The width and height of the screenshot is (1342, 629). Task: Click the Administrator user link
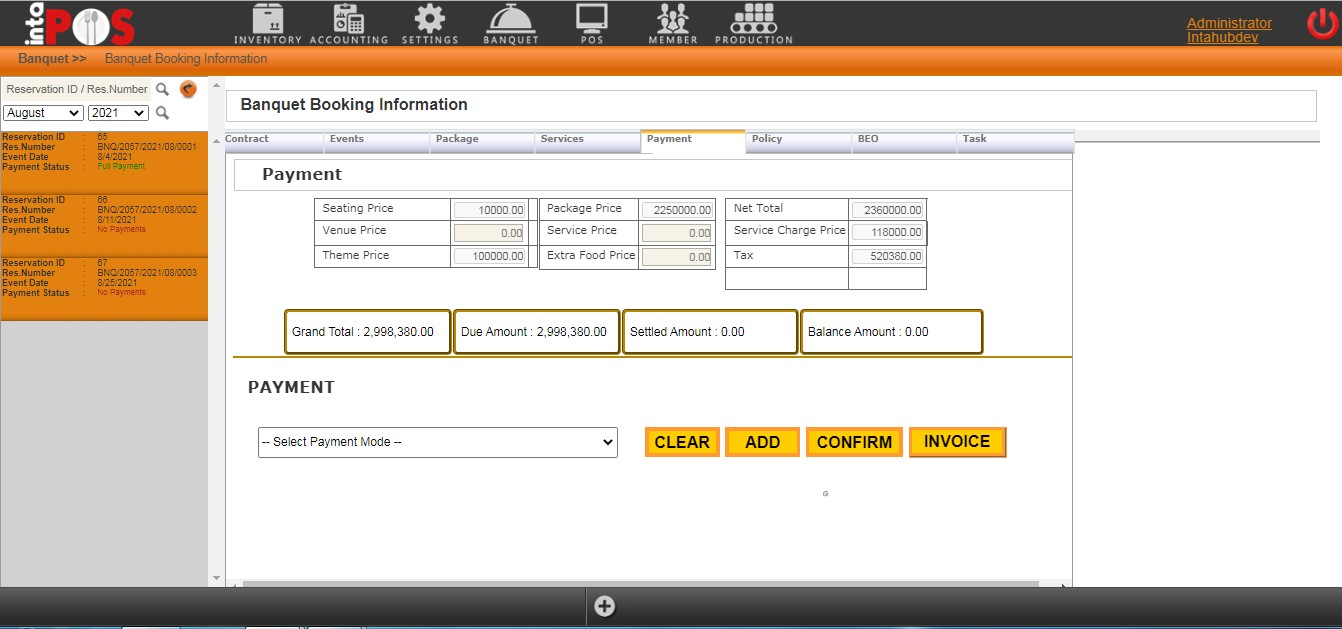coord(1229,23)
